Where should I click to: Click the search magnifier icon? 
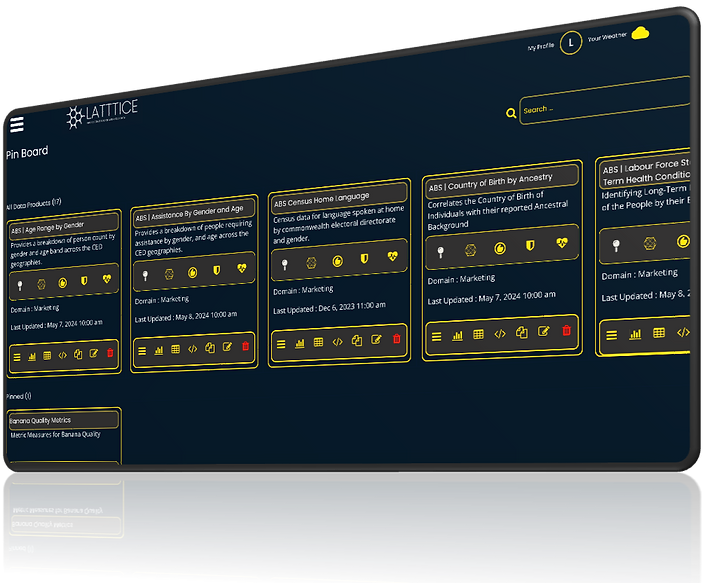(x=511, y=113)
